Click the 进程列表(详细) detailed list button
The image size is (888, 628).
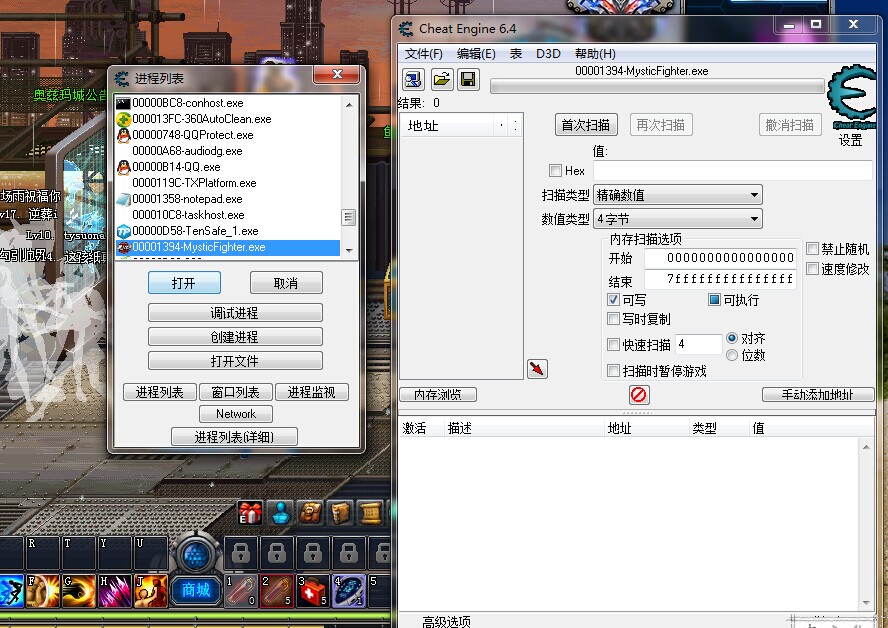click(234, 437)
